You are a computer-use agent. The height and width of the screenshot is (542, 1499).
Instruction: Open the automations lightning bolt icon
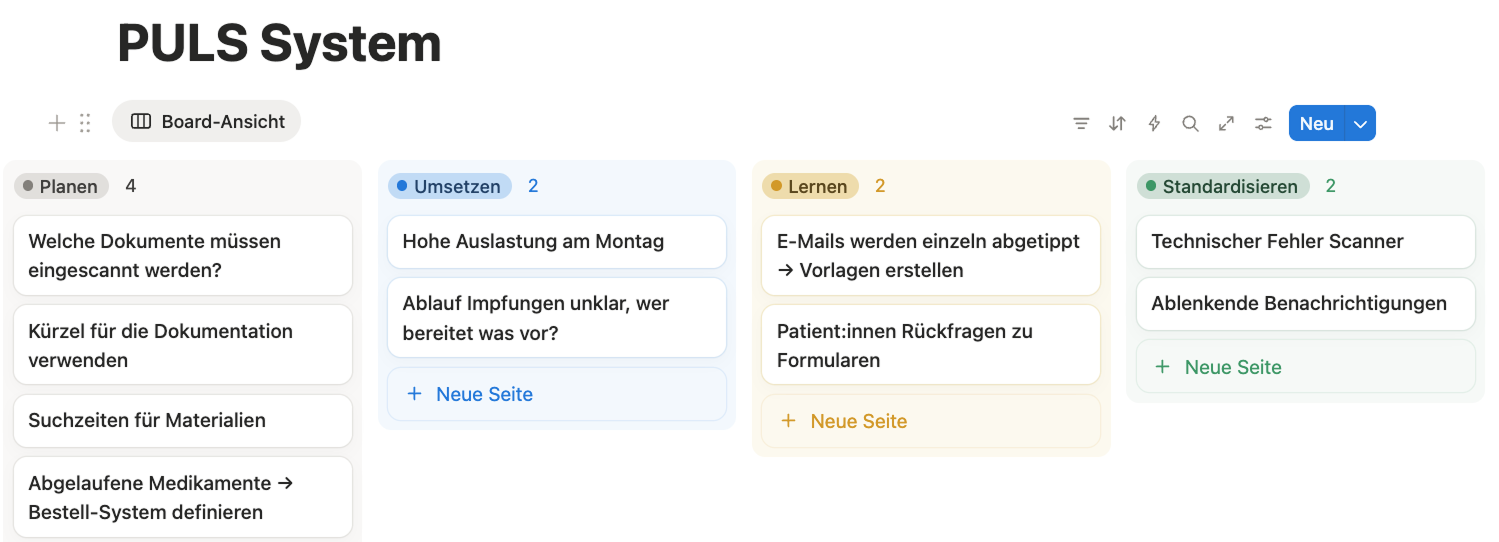(x=1154, y=123)
